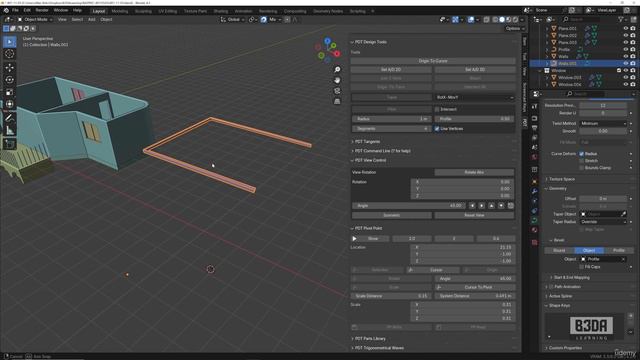Click the viewport zoom magnifier icon

(337, 70)
